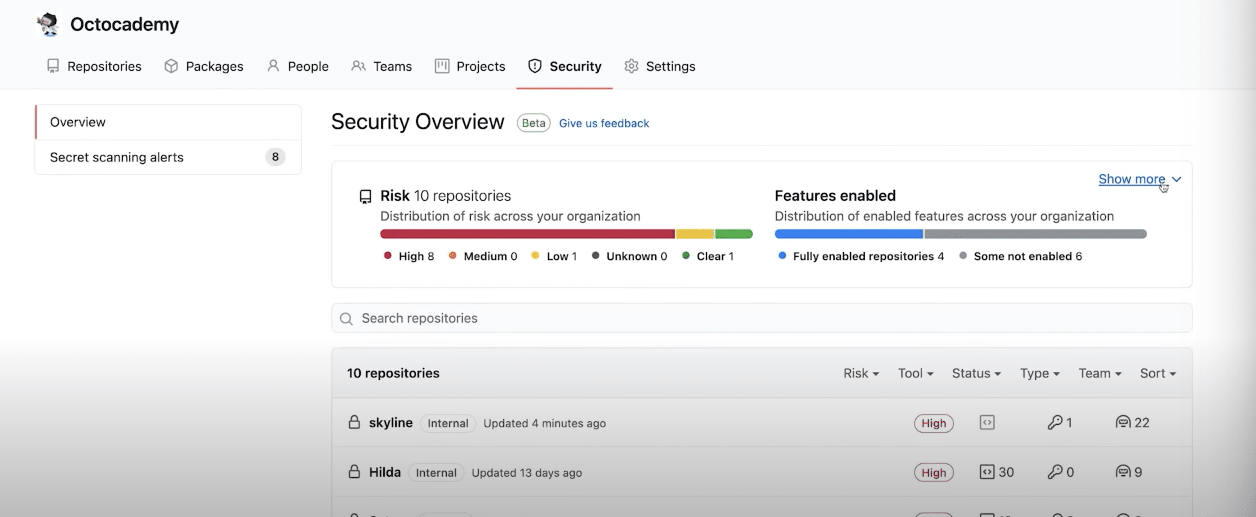Click the 8 alerts counter badge

(x=275, y=157)
